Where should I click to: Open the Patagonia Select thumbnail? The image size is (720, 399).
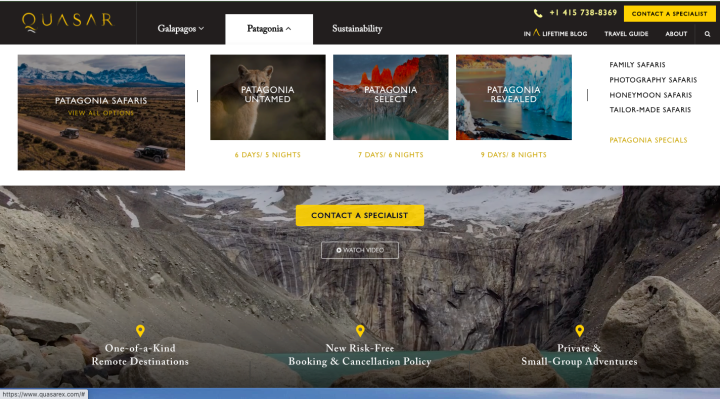[390, 97]
